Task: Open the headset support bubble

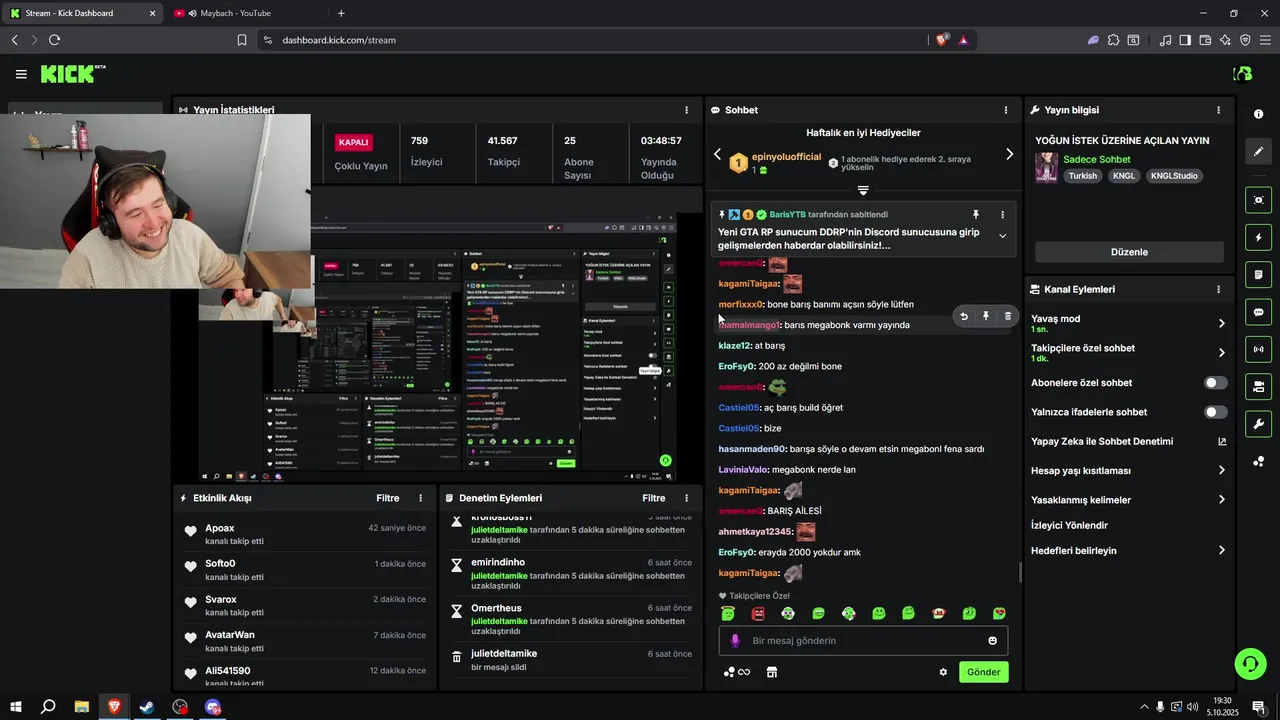Action: (x=1249, y=663)
